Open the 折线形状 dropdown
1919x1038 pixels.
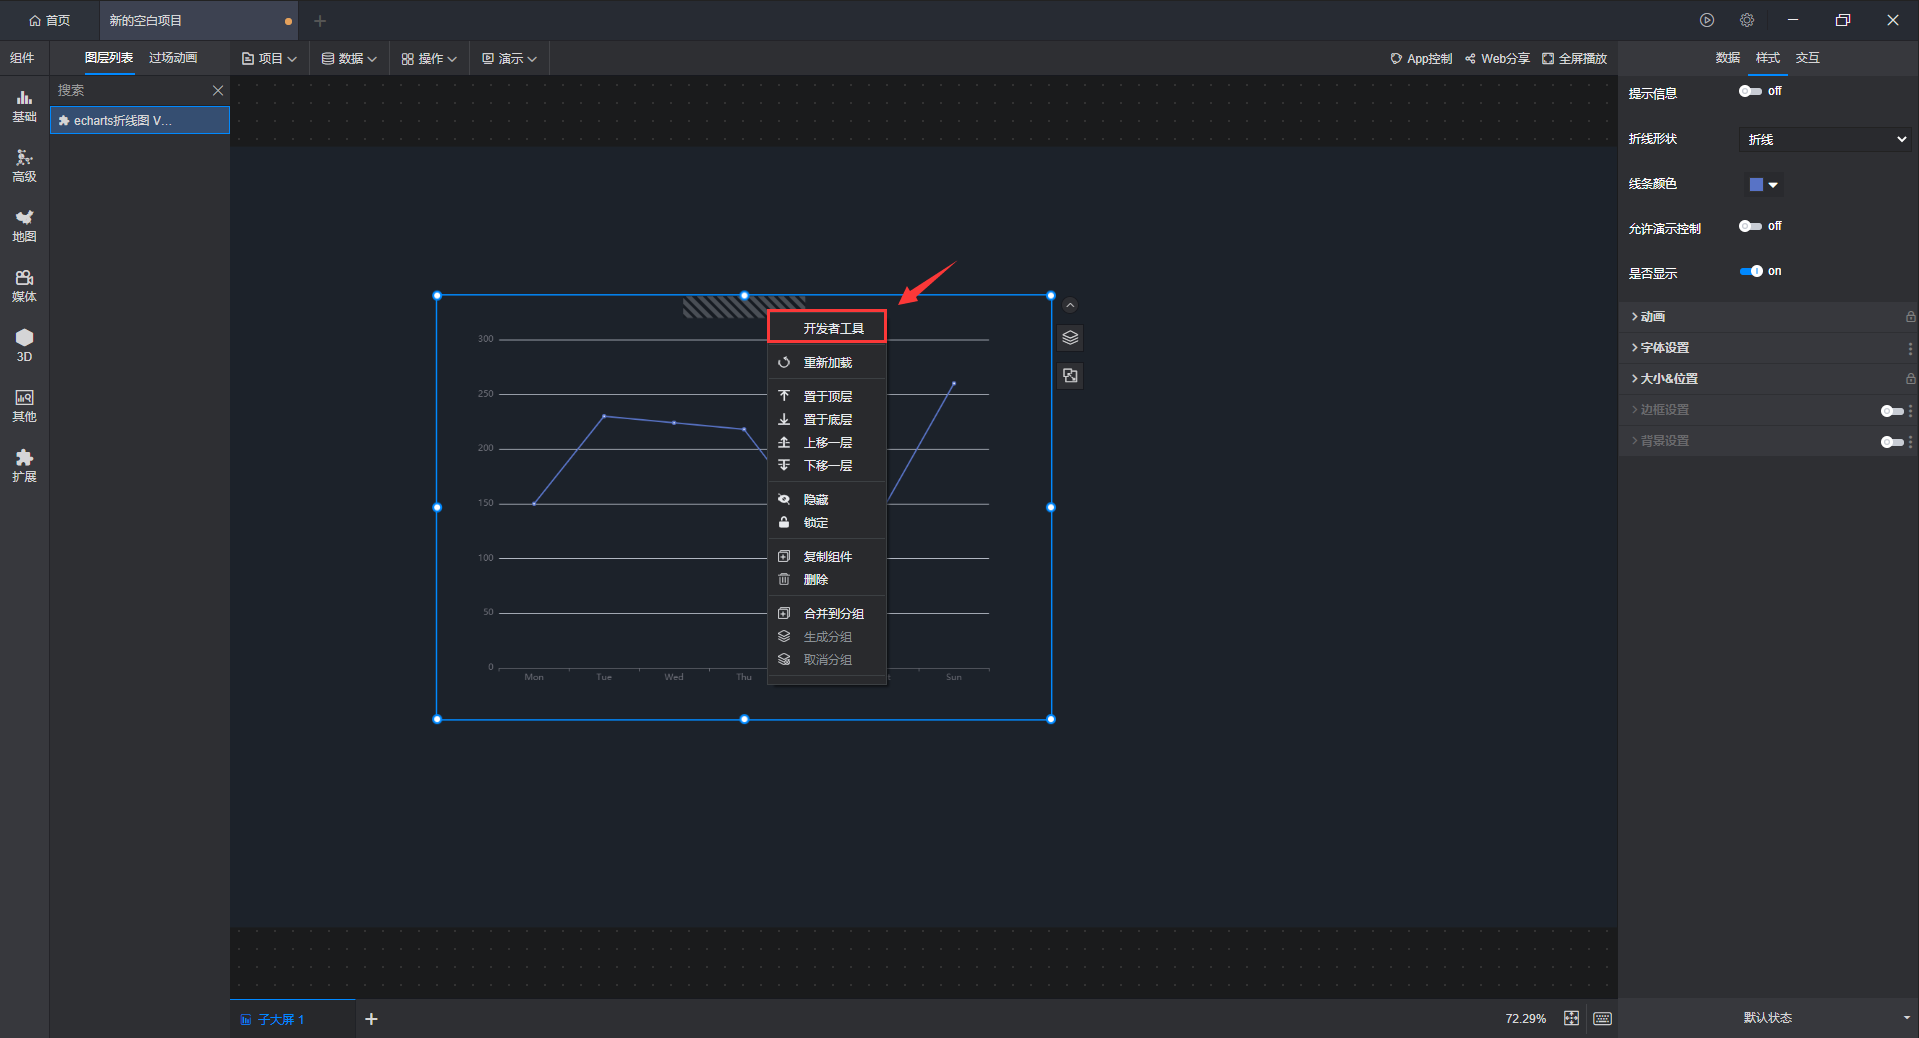point(1825,140)
